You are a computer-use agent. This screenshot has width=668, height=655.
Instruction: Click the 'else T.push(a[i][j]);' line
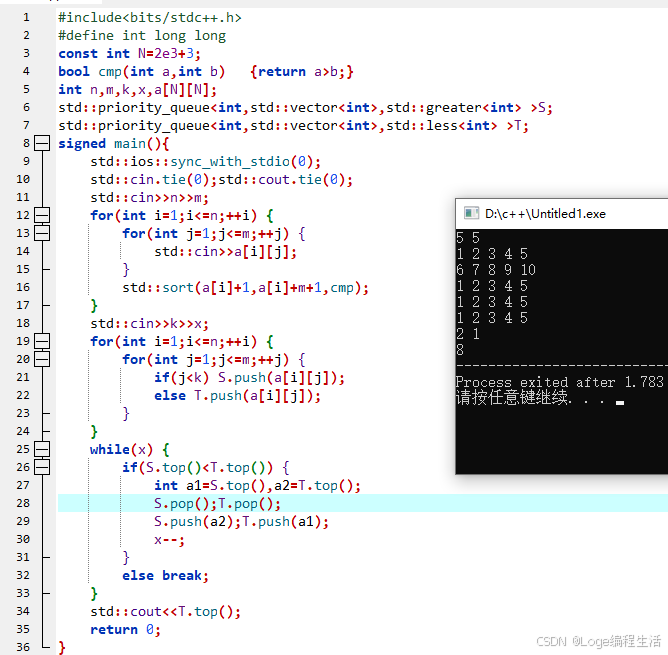tap(237, 395)
